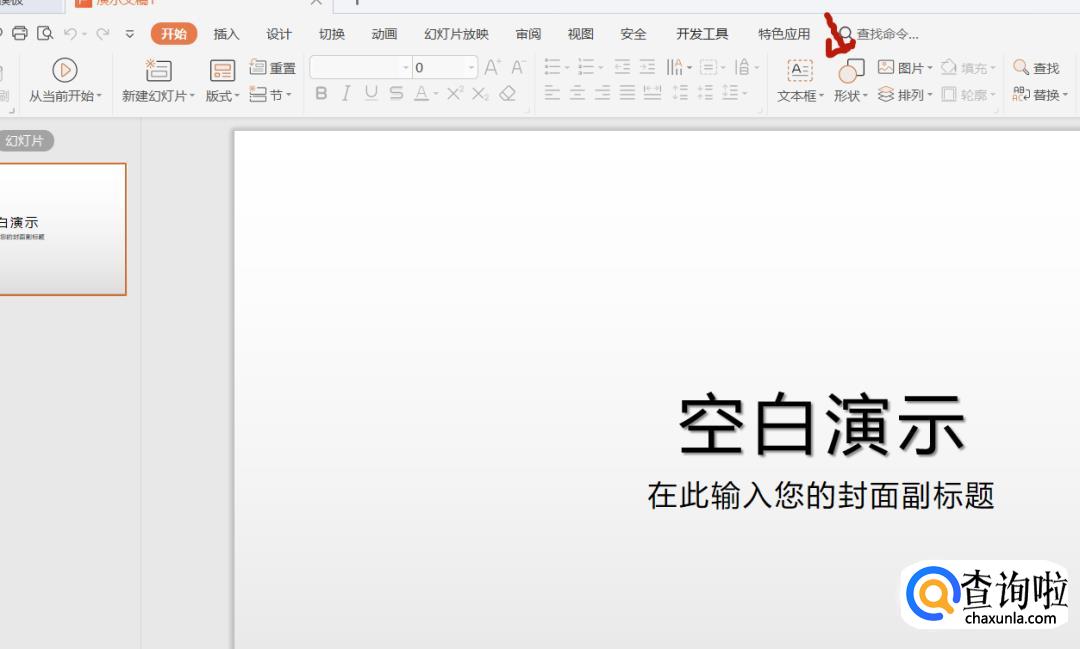The image size is (1080, 649).
Task: Select the 幻灯片 panel tab
Action: [25, 141]
